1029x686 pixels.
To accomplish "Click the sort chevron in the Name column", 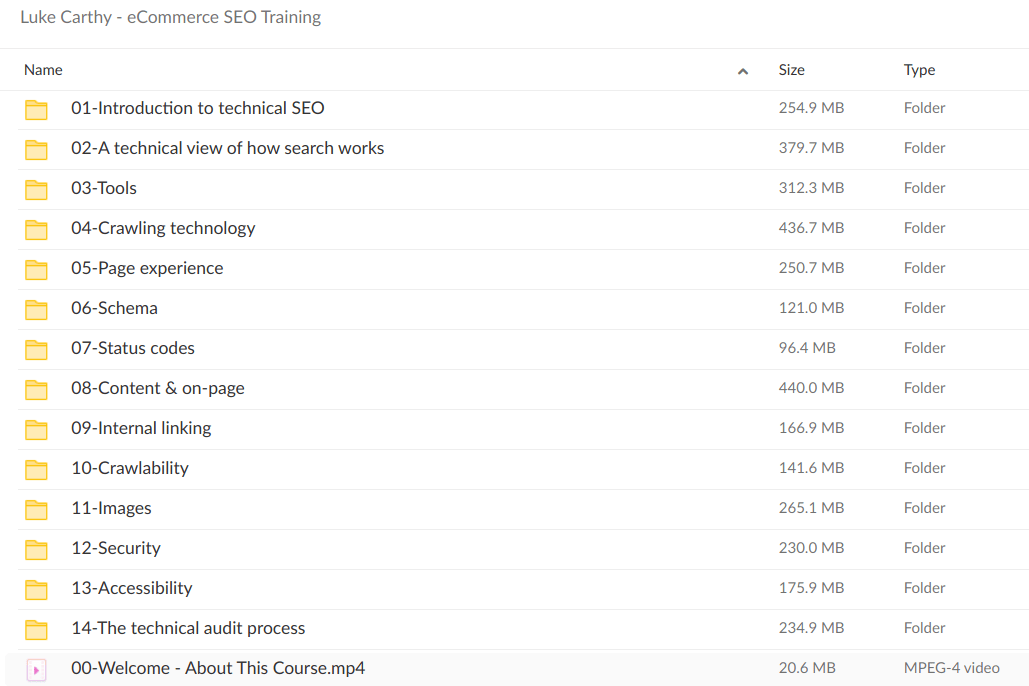I will point(743,71).
